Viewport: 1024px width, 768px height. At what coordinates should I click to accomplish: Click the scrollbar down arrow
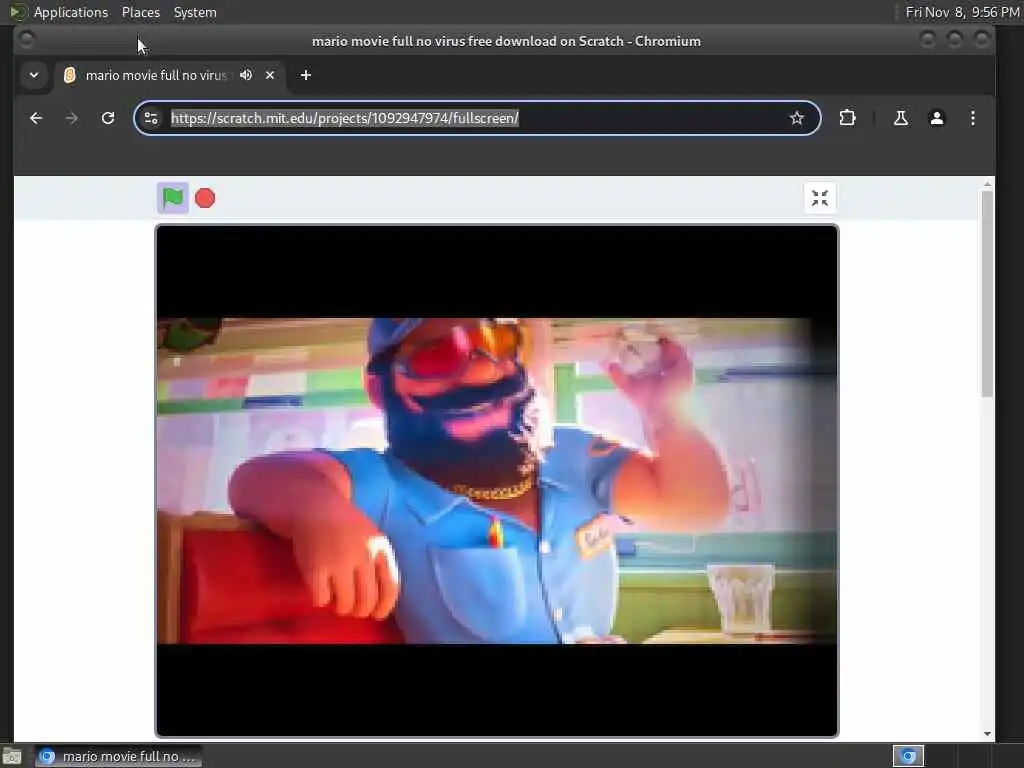pyautogui.click(x=987, y=734)
